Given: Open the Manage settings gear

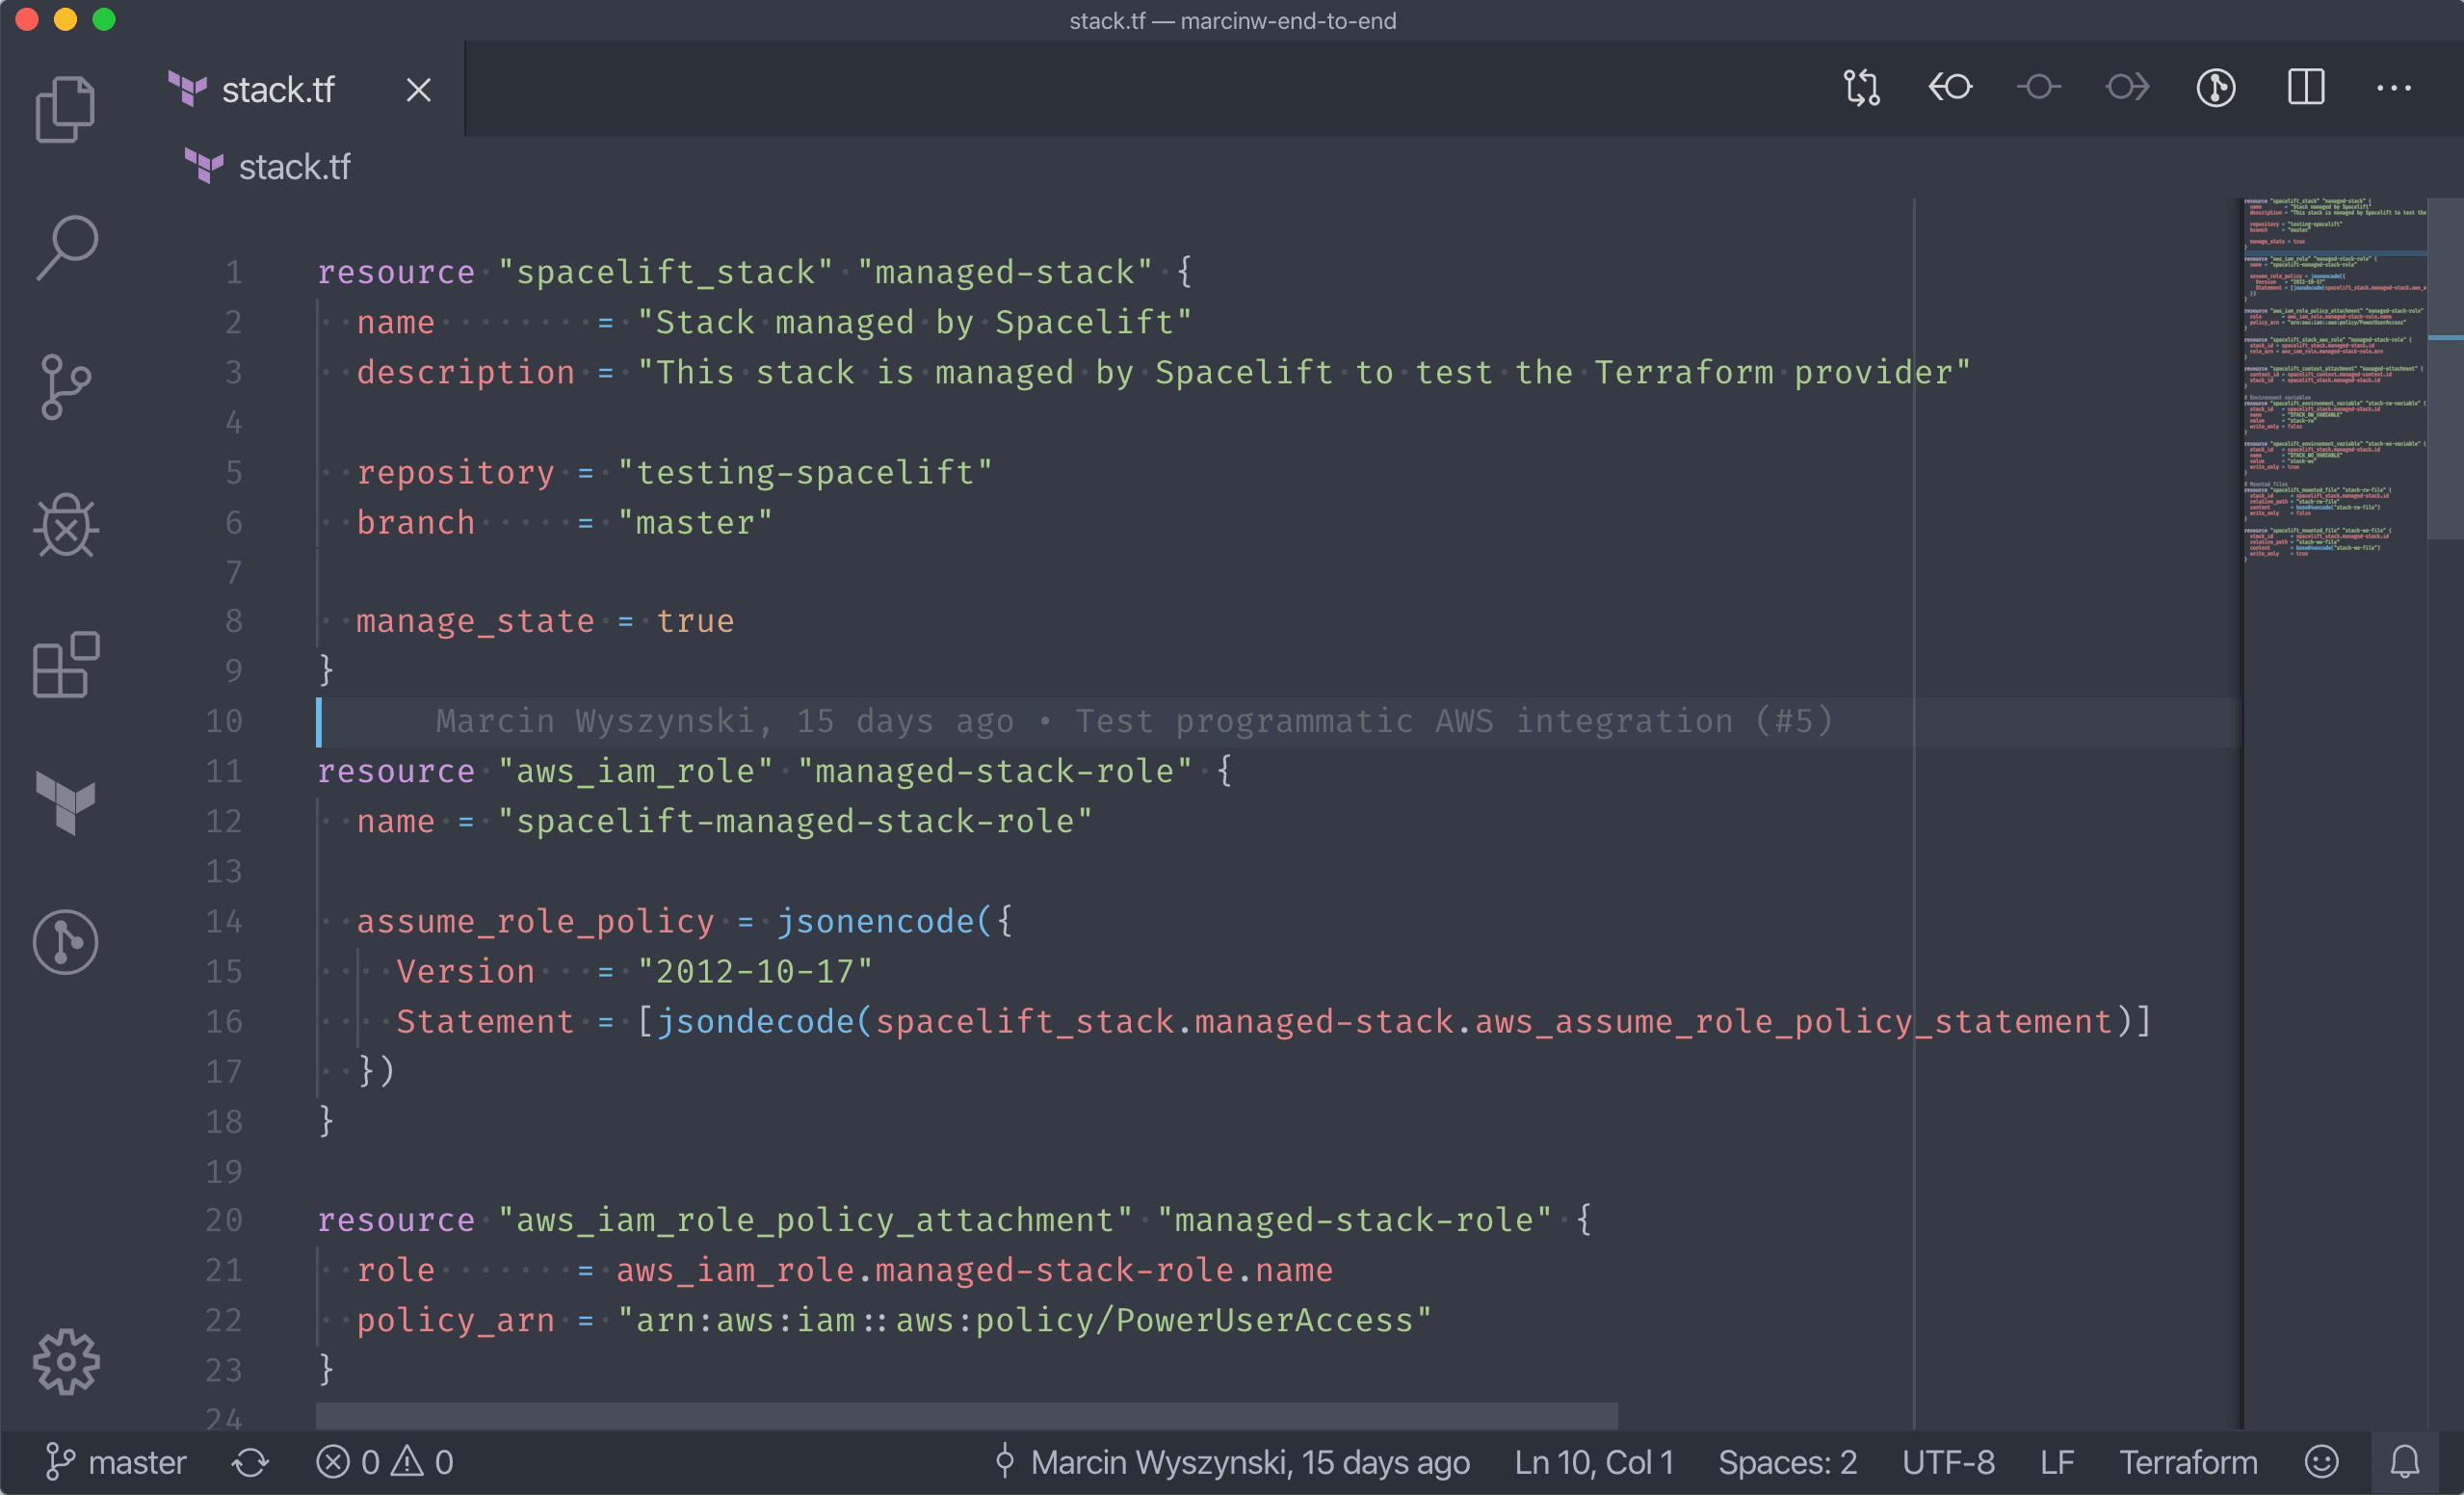Looking at the screenshot, I should (x=66, y=1361).
